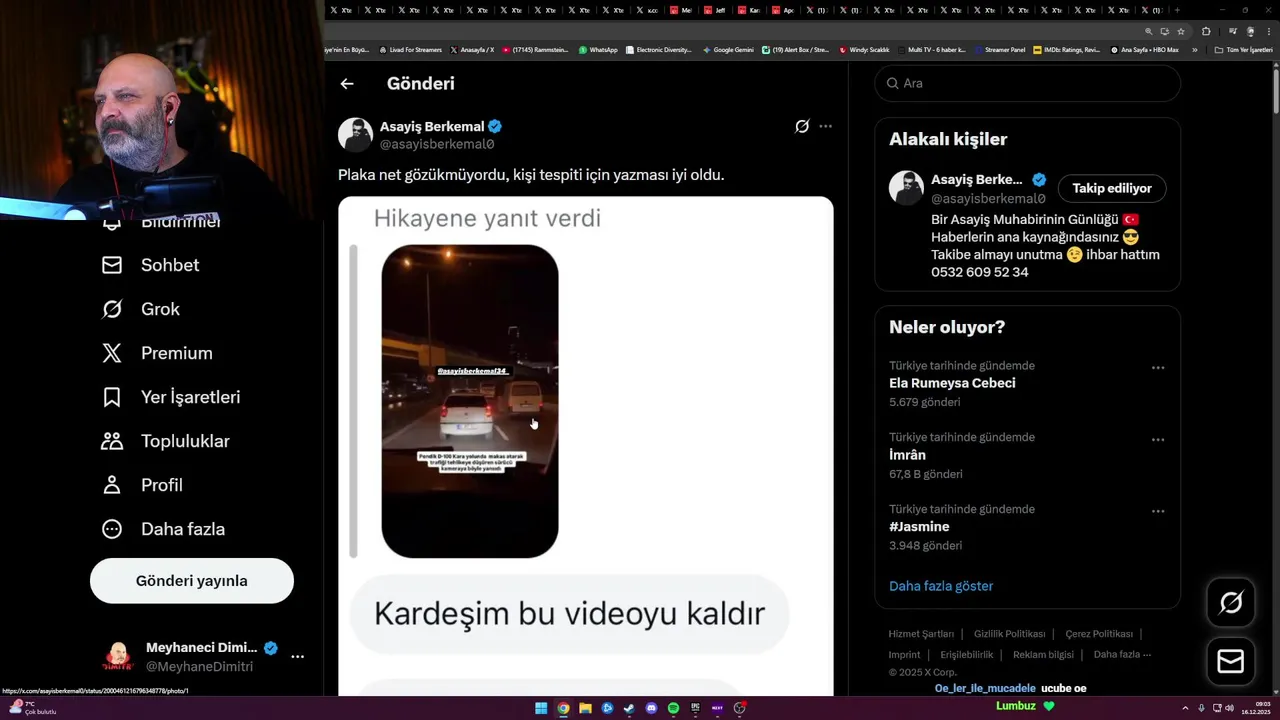Open Epic Games launcher from taskbar
The height and width of the screenshot is (720, 1280).
(695, 708)
